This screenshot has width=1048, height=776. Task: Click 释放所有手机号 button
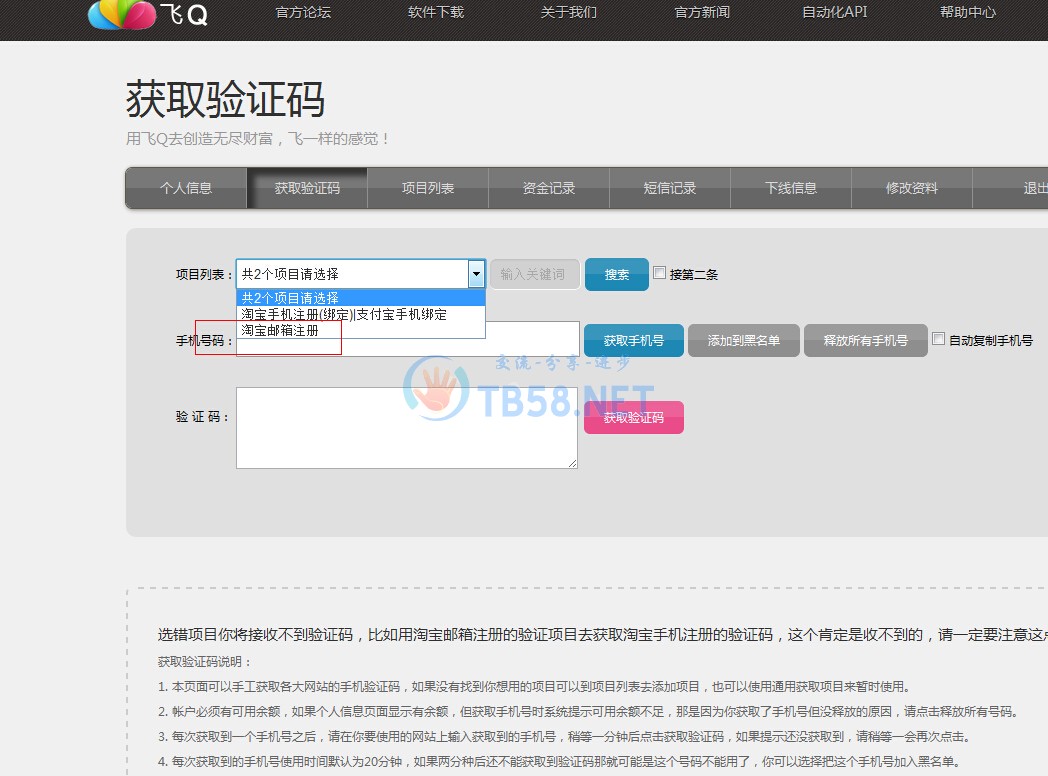click(865, 341)
